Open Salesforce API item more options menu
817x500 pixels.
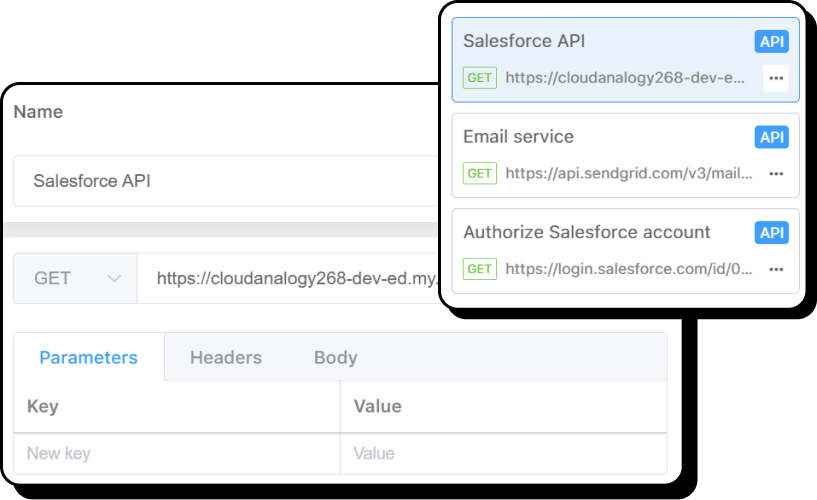coord(776,78)
